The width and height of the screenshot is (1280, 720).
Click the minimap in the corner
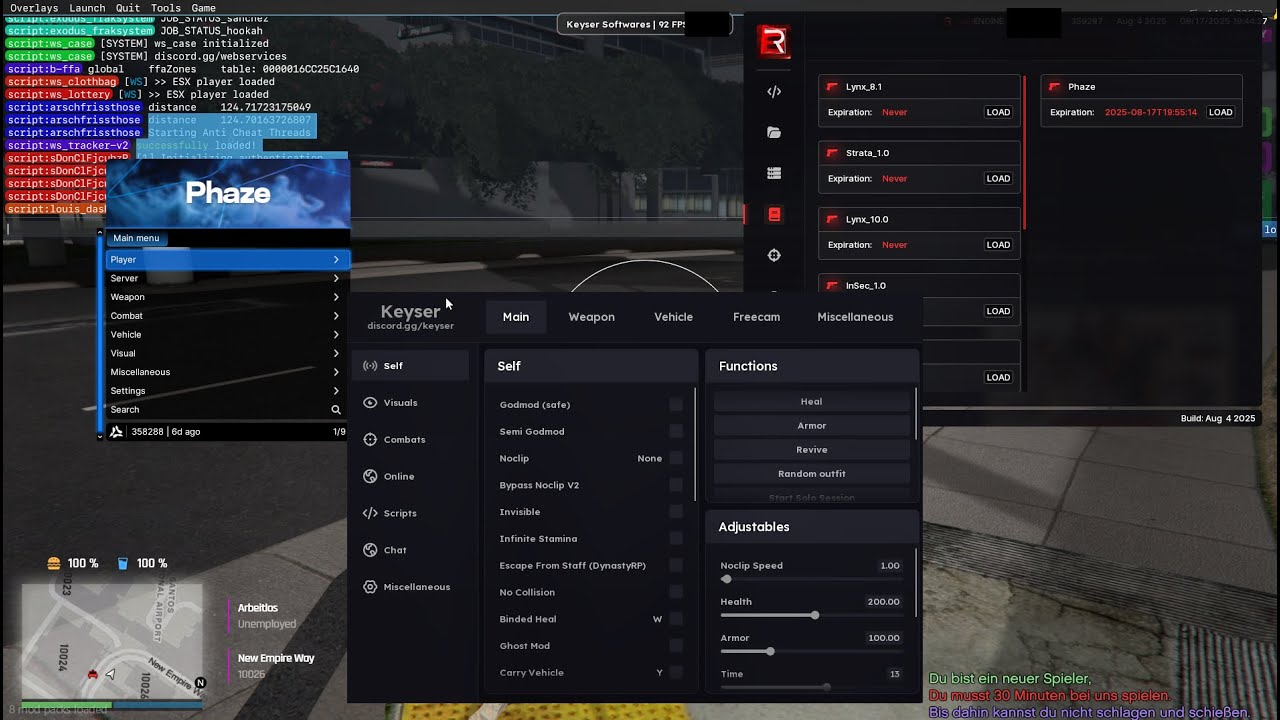pos(112,642)
